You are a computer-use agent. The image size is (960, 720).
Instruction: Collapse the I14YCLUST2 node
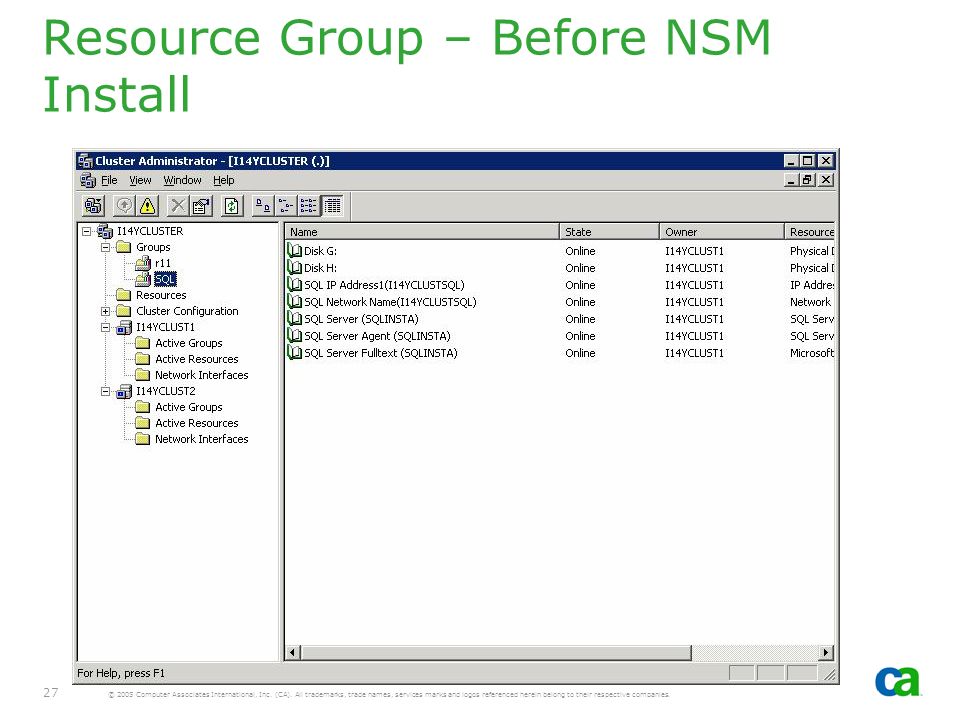pyautogui.click(x=105, y=391)
